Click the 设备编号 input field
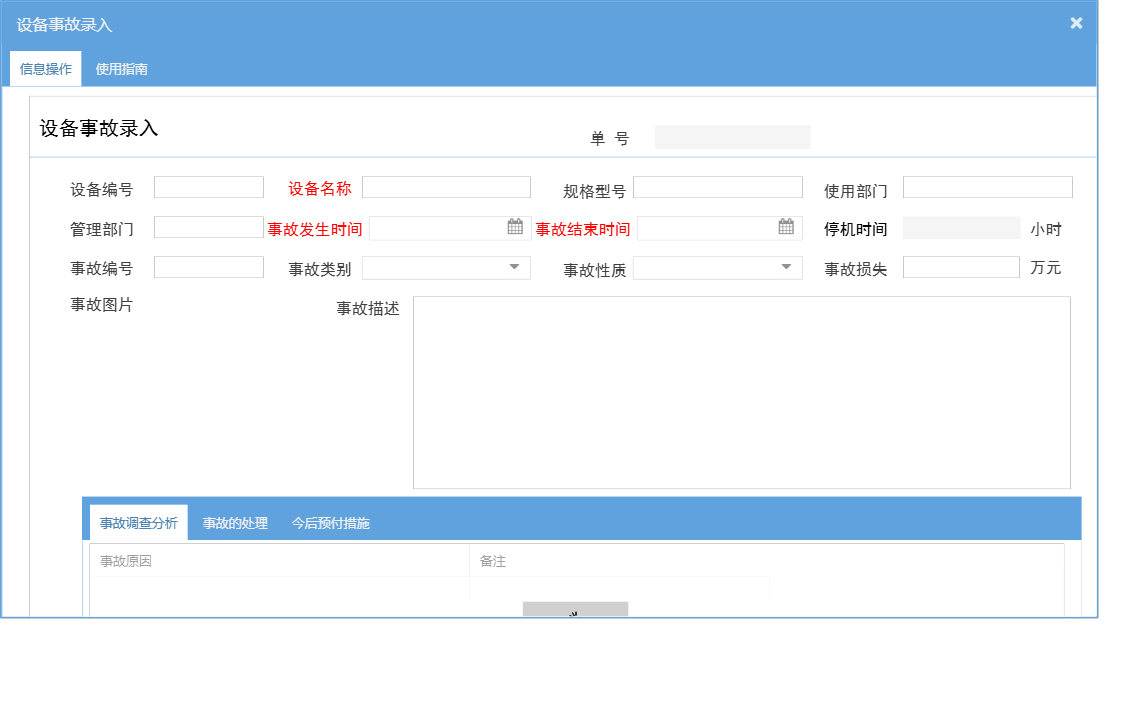Screen dimensions: 1131x725 pyautogui.click(x=208, y=187)
